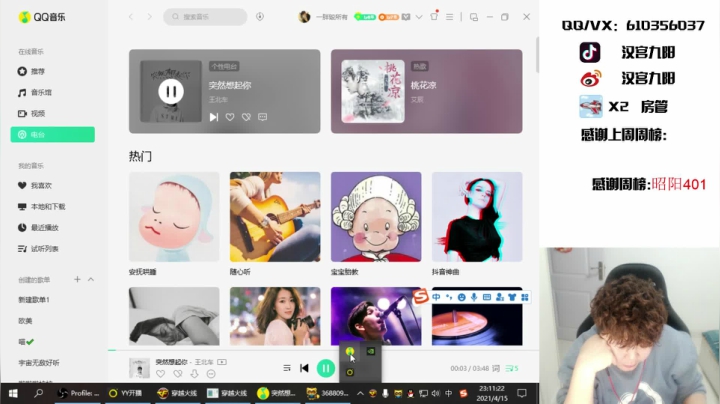Toggle 中 Chinese mode on Sogou toolbar
This screenshot has width=720, height=404.
pyautogui.click(x=436, y=297)
